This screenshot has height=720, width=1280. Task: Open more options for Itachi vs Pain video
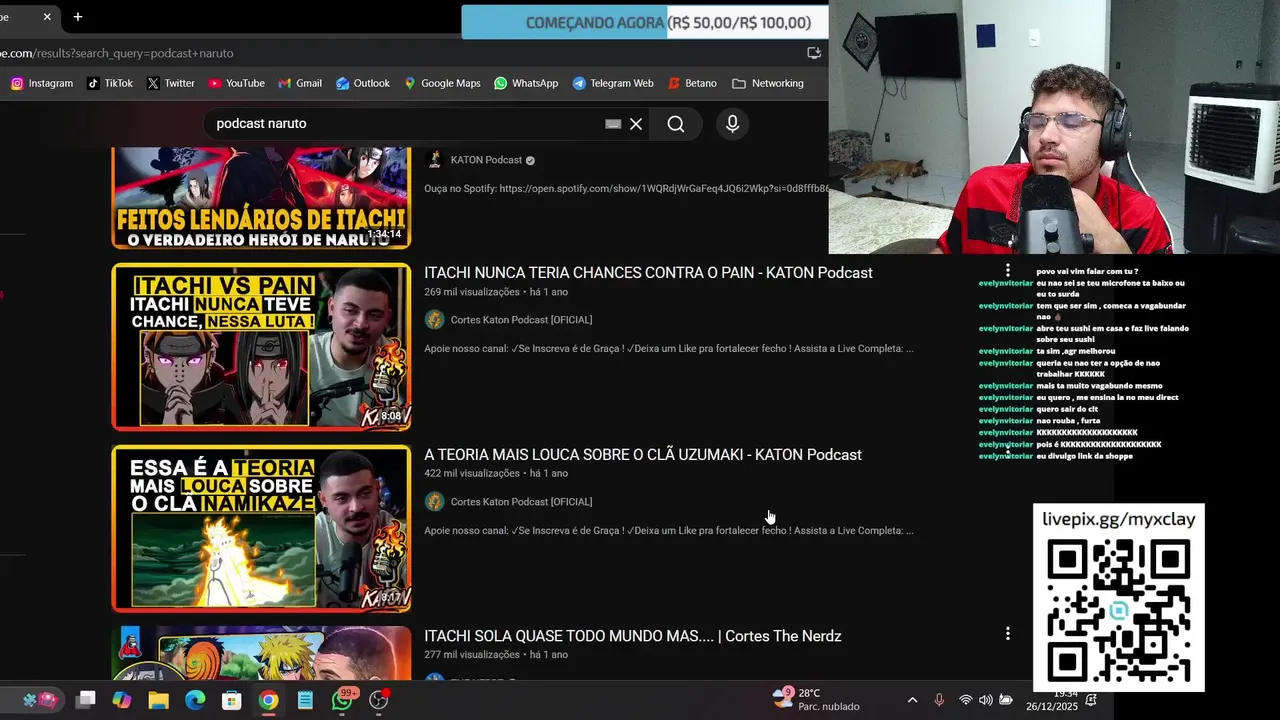(x=1007, y=271)
